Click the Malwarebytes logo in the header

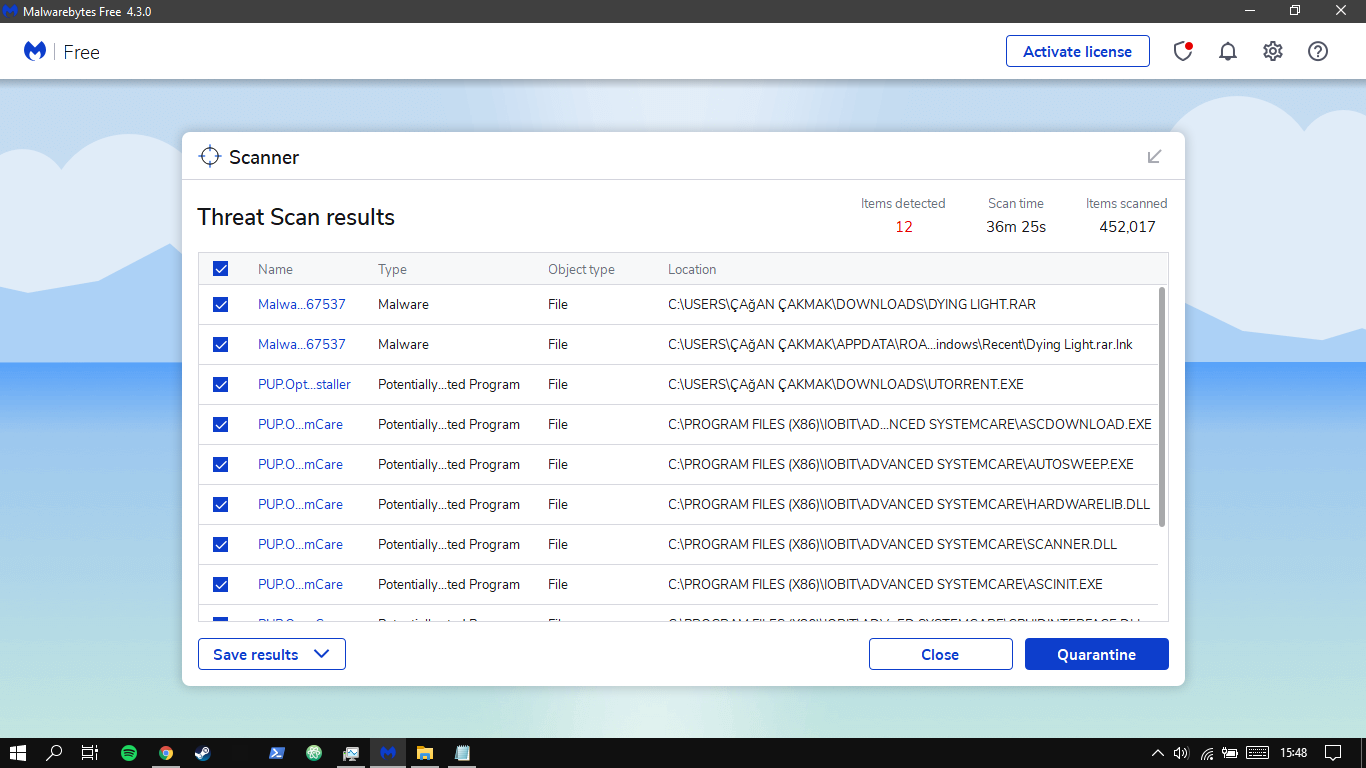point(35,51)
